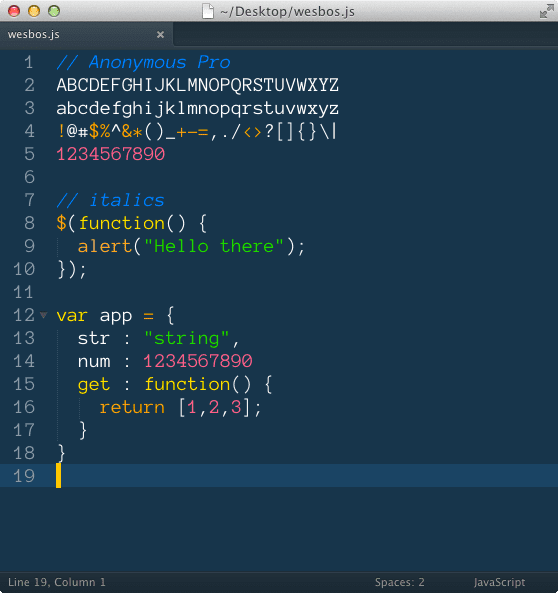558x593 pixels.
Task: Click the return keyword on line 16
Action: click(132, 407)
